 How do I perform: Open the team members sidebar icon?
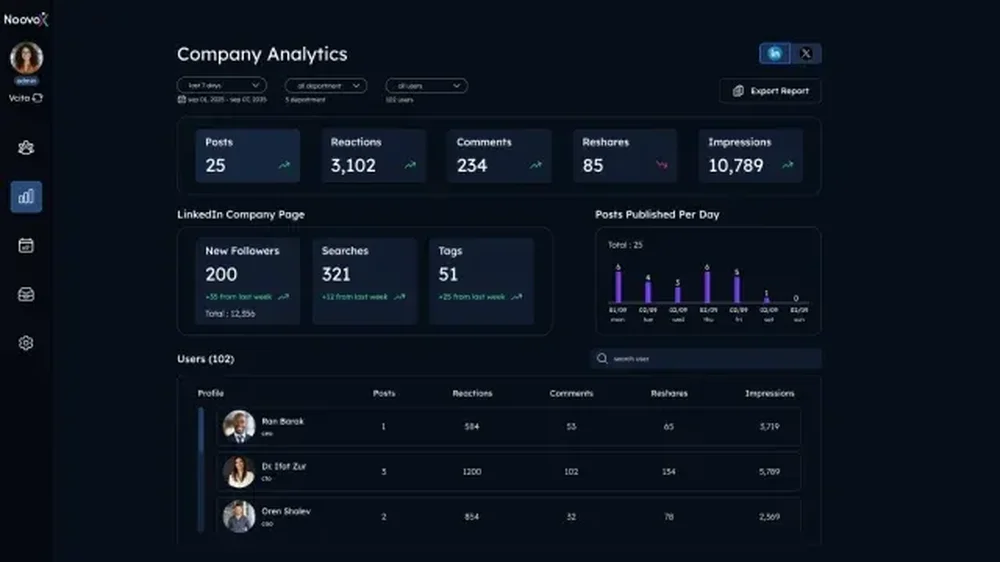pos(26,148)
